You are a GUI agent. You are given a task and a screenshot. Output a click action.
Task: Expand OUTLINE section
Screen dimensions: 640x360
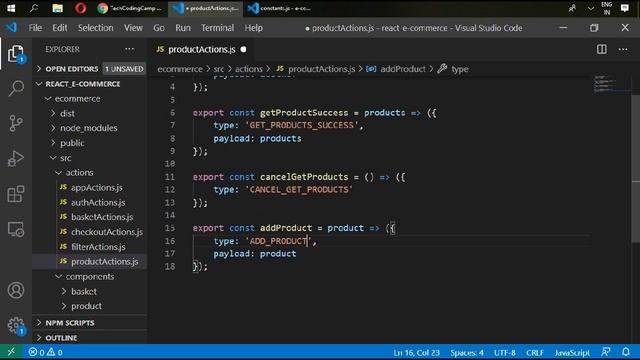pyautogui.click(x=89, y=338)
